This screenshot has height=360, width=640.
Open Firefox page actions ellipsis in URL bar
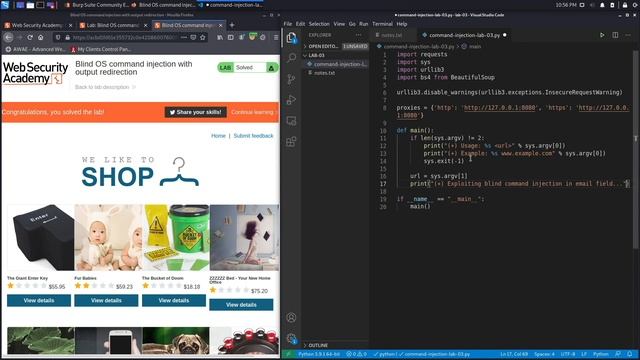(184, 37)
